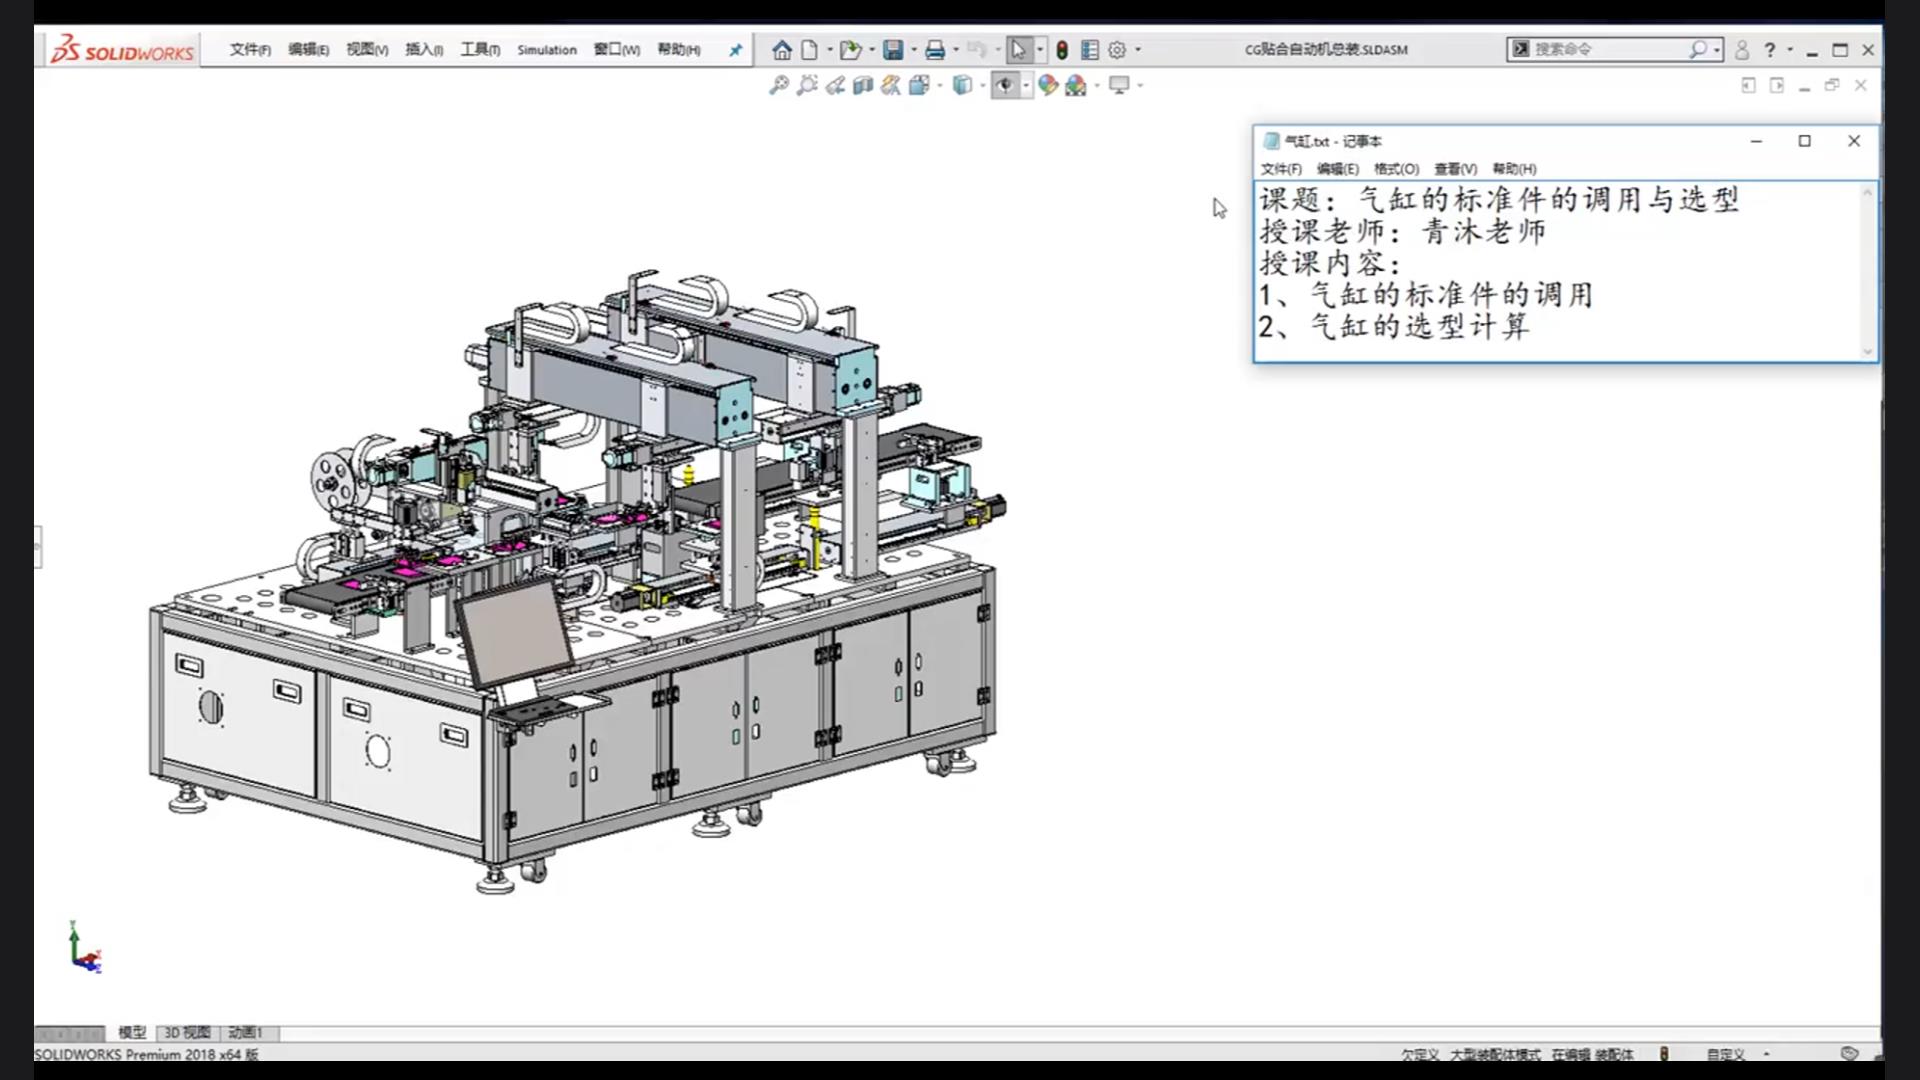Expand the Print dropdown arrow

point(956,50)
